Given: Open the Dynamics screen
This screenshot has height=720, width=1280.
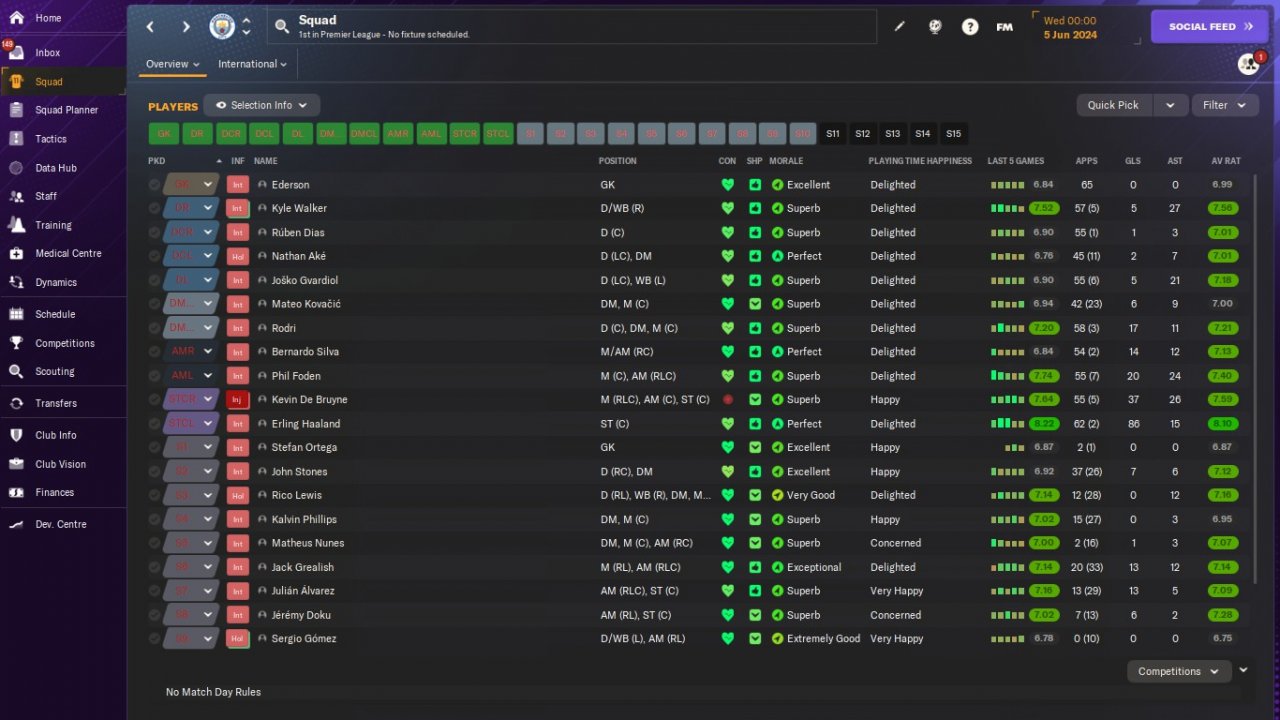Looking at the screenshot, I should (x=56, y=282).
